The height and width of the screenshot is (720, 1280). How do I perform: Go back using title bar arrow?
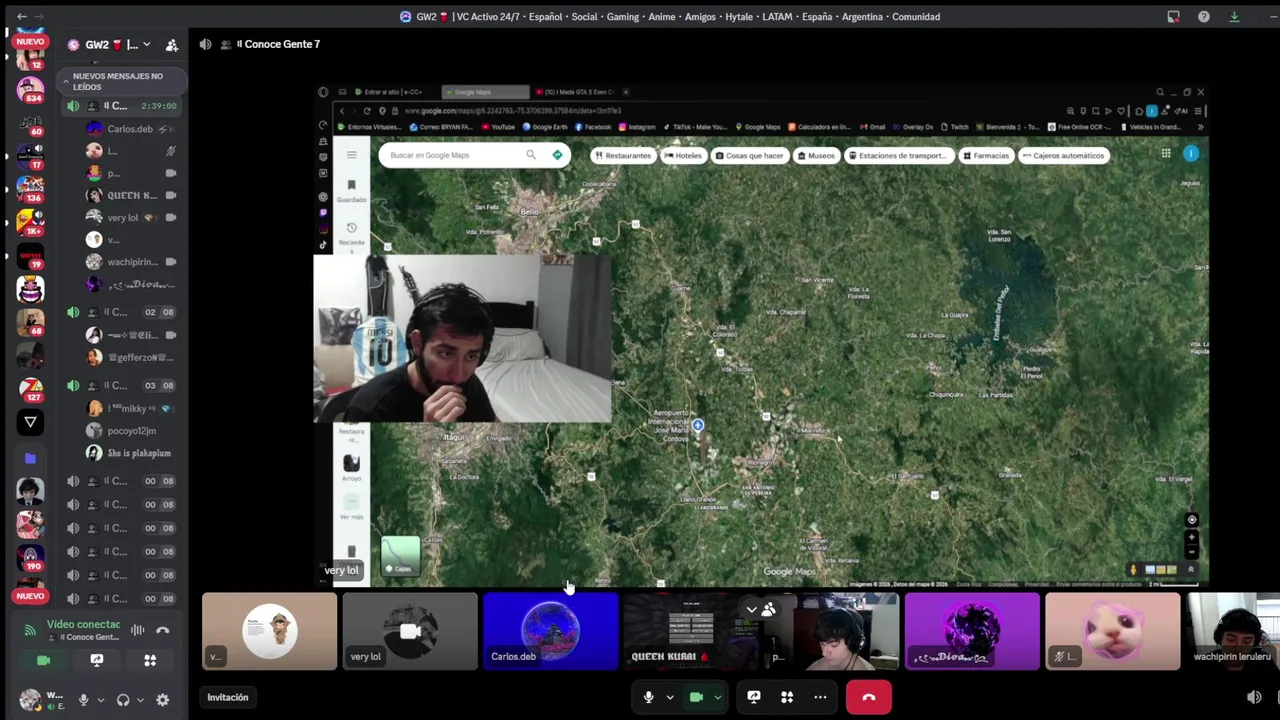click(22, 16)
